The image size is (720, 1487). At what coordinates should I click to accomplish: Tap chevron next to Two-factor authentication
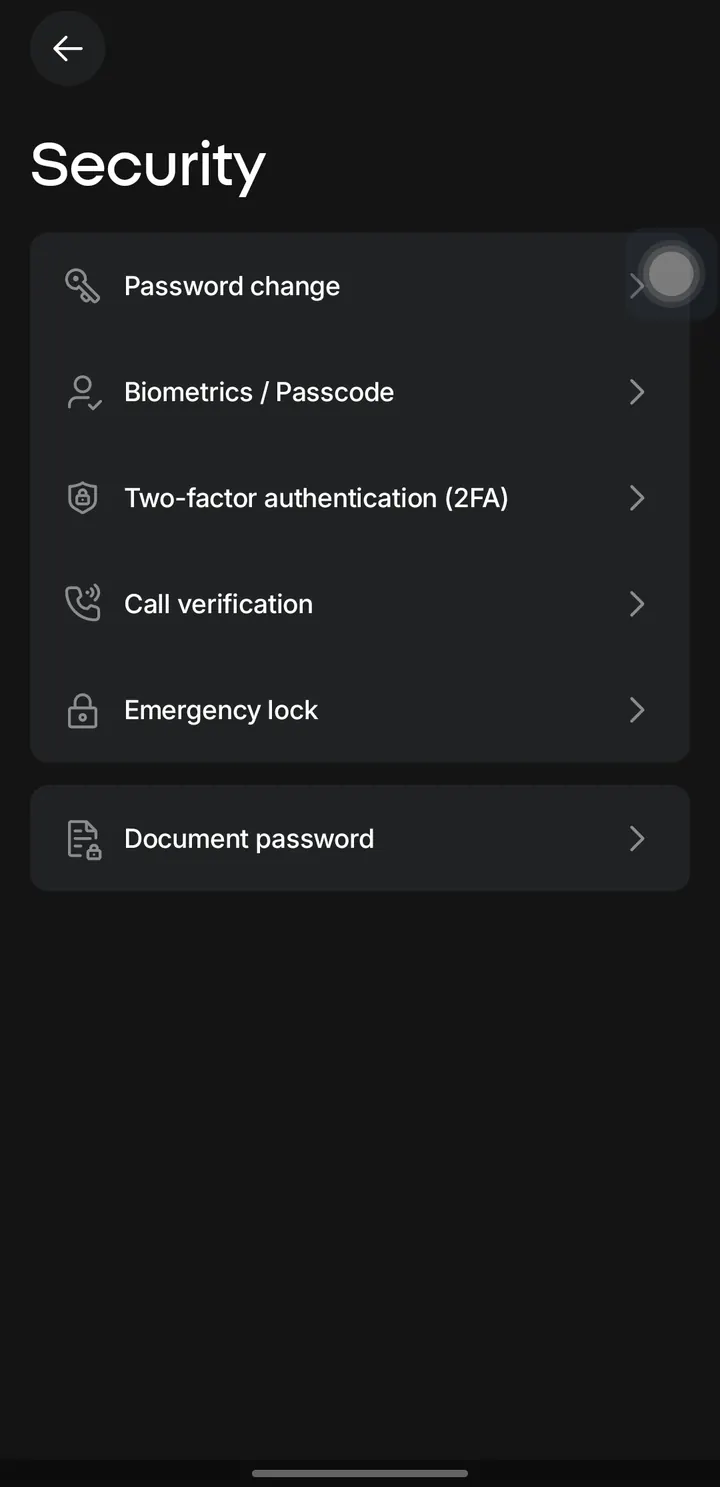tap(636, 498)
